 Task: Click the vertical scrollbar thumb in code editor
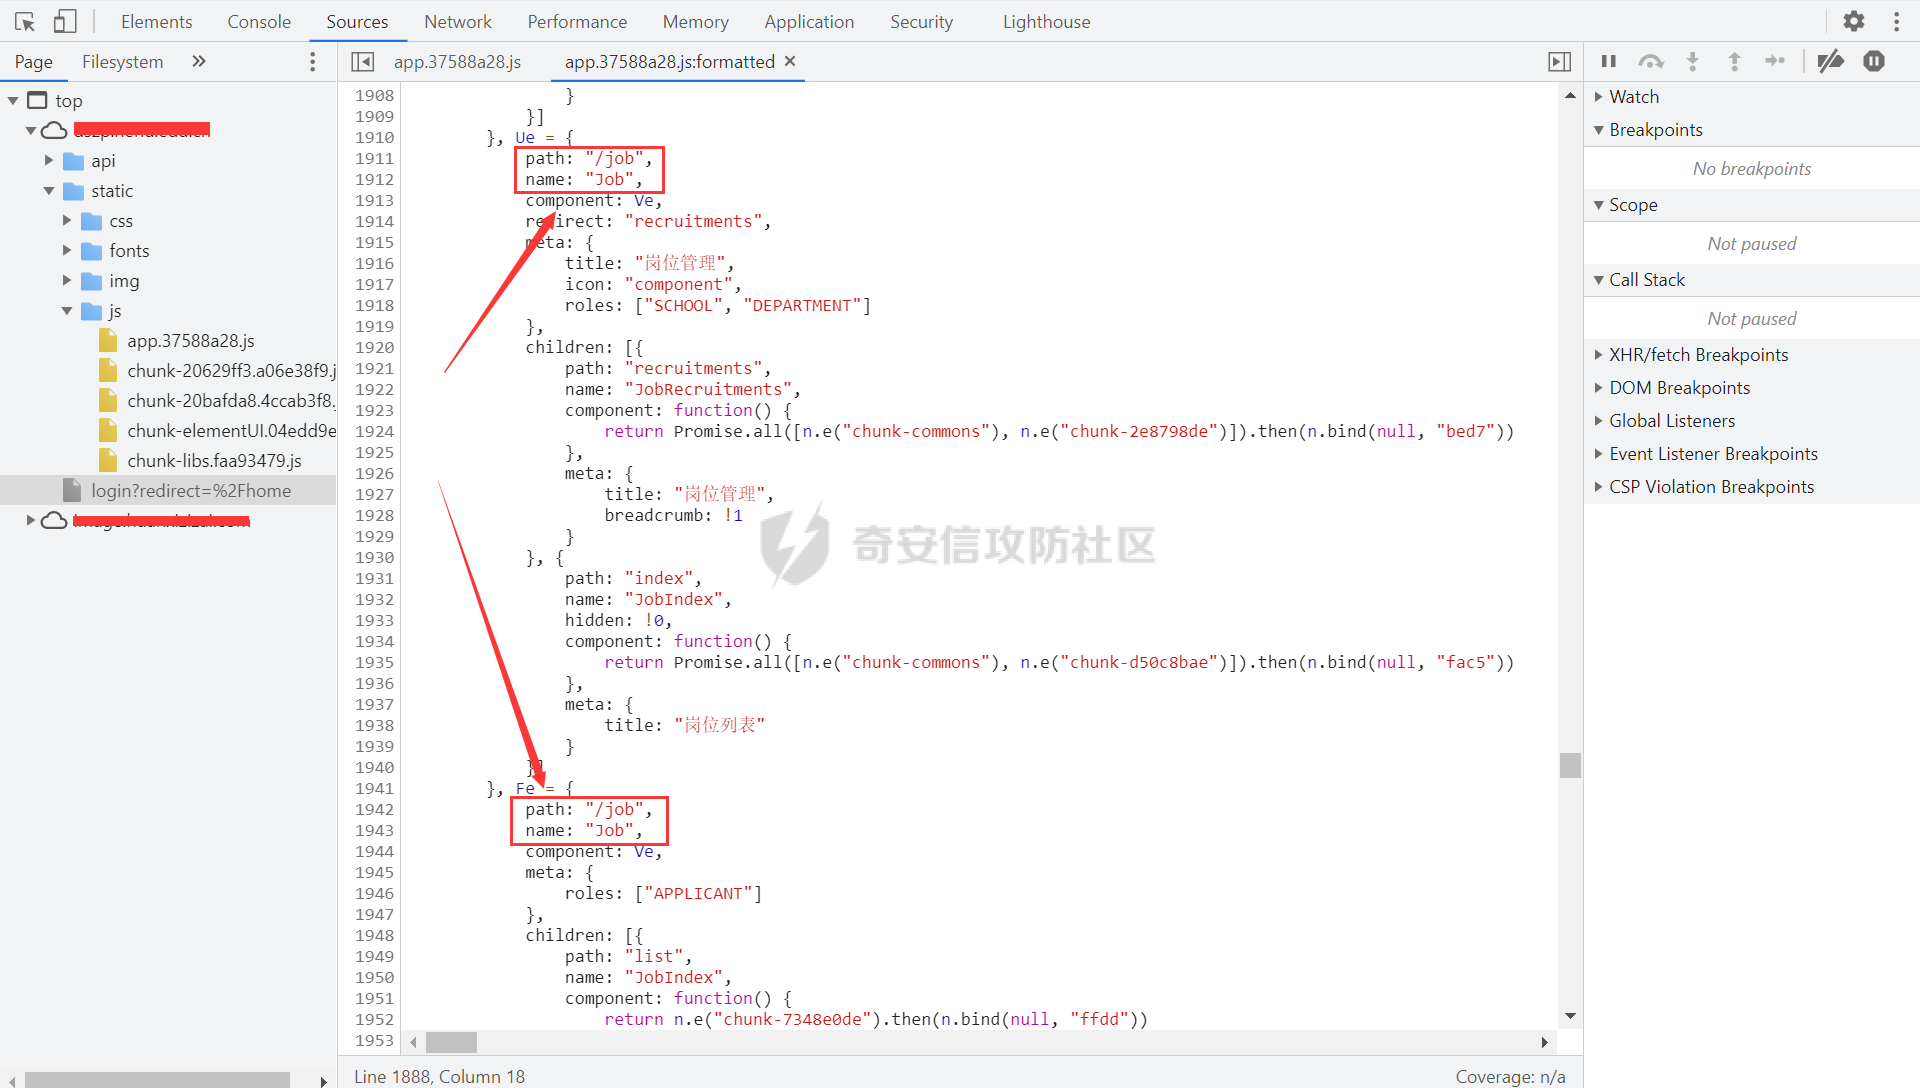pos(1570,765)
